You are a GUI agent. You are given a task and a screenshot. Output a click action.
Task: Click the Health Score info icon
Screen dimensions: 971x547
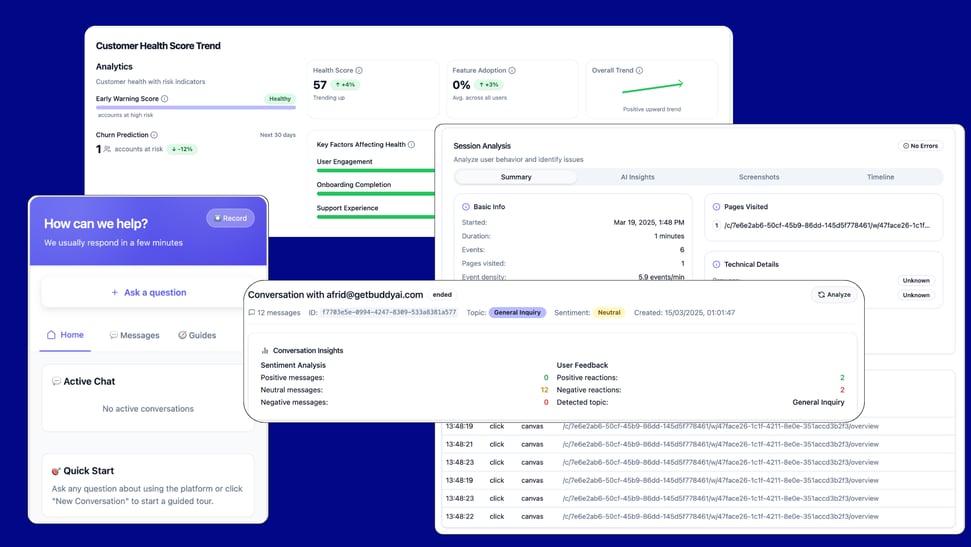tap(359, 71)
